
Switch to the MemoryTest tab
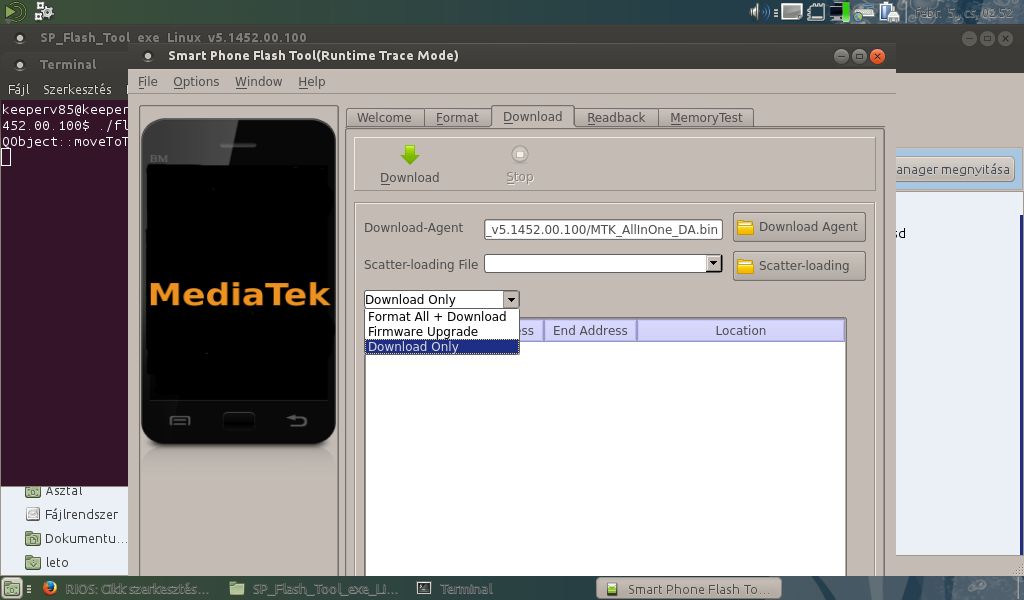(706, 118)
